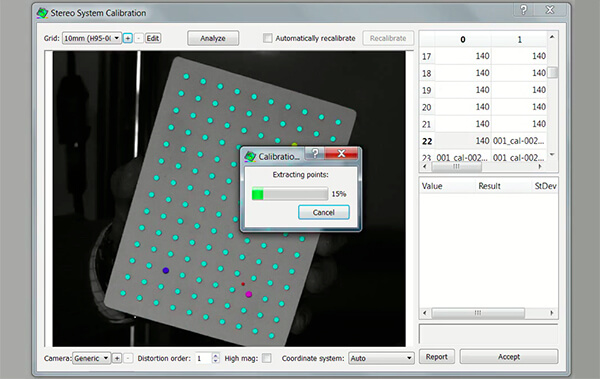This screenshot has height=379, width=600.
Task: Click the Stereo System Calibration app icon
Action: (x=42, y=13)
